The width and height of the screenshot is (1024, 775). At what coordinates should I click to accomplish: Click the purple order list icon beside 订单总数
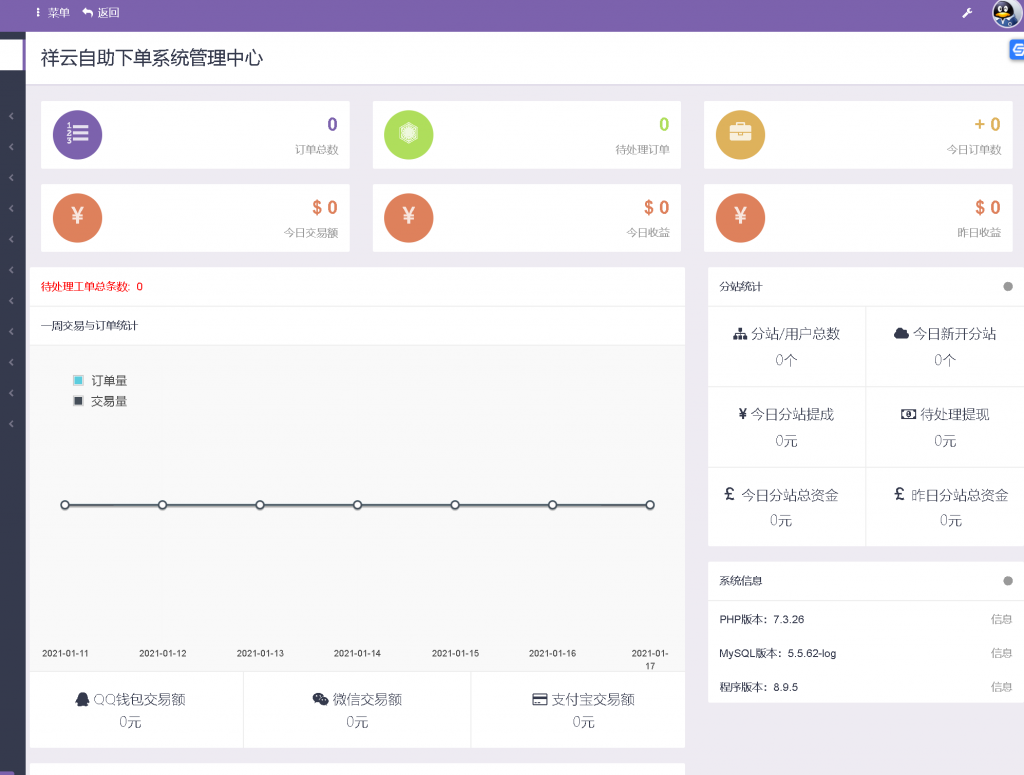point(77,134)
